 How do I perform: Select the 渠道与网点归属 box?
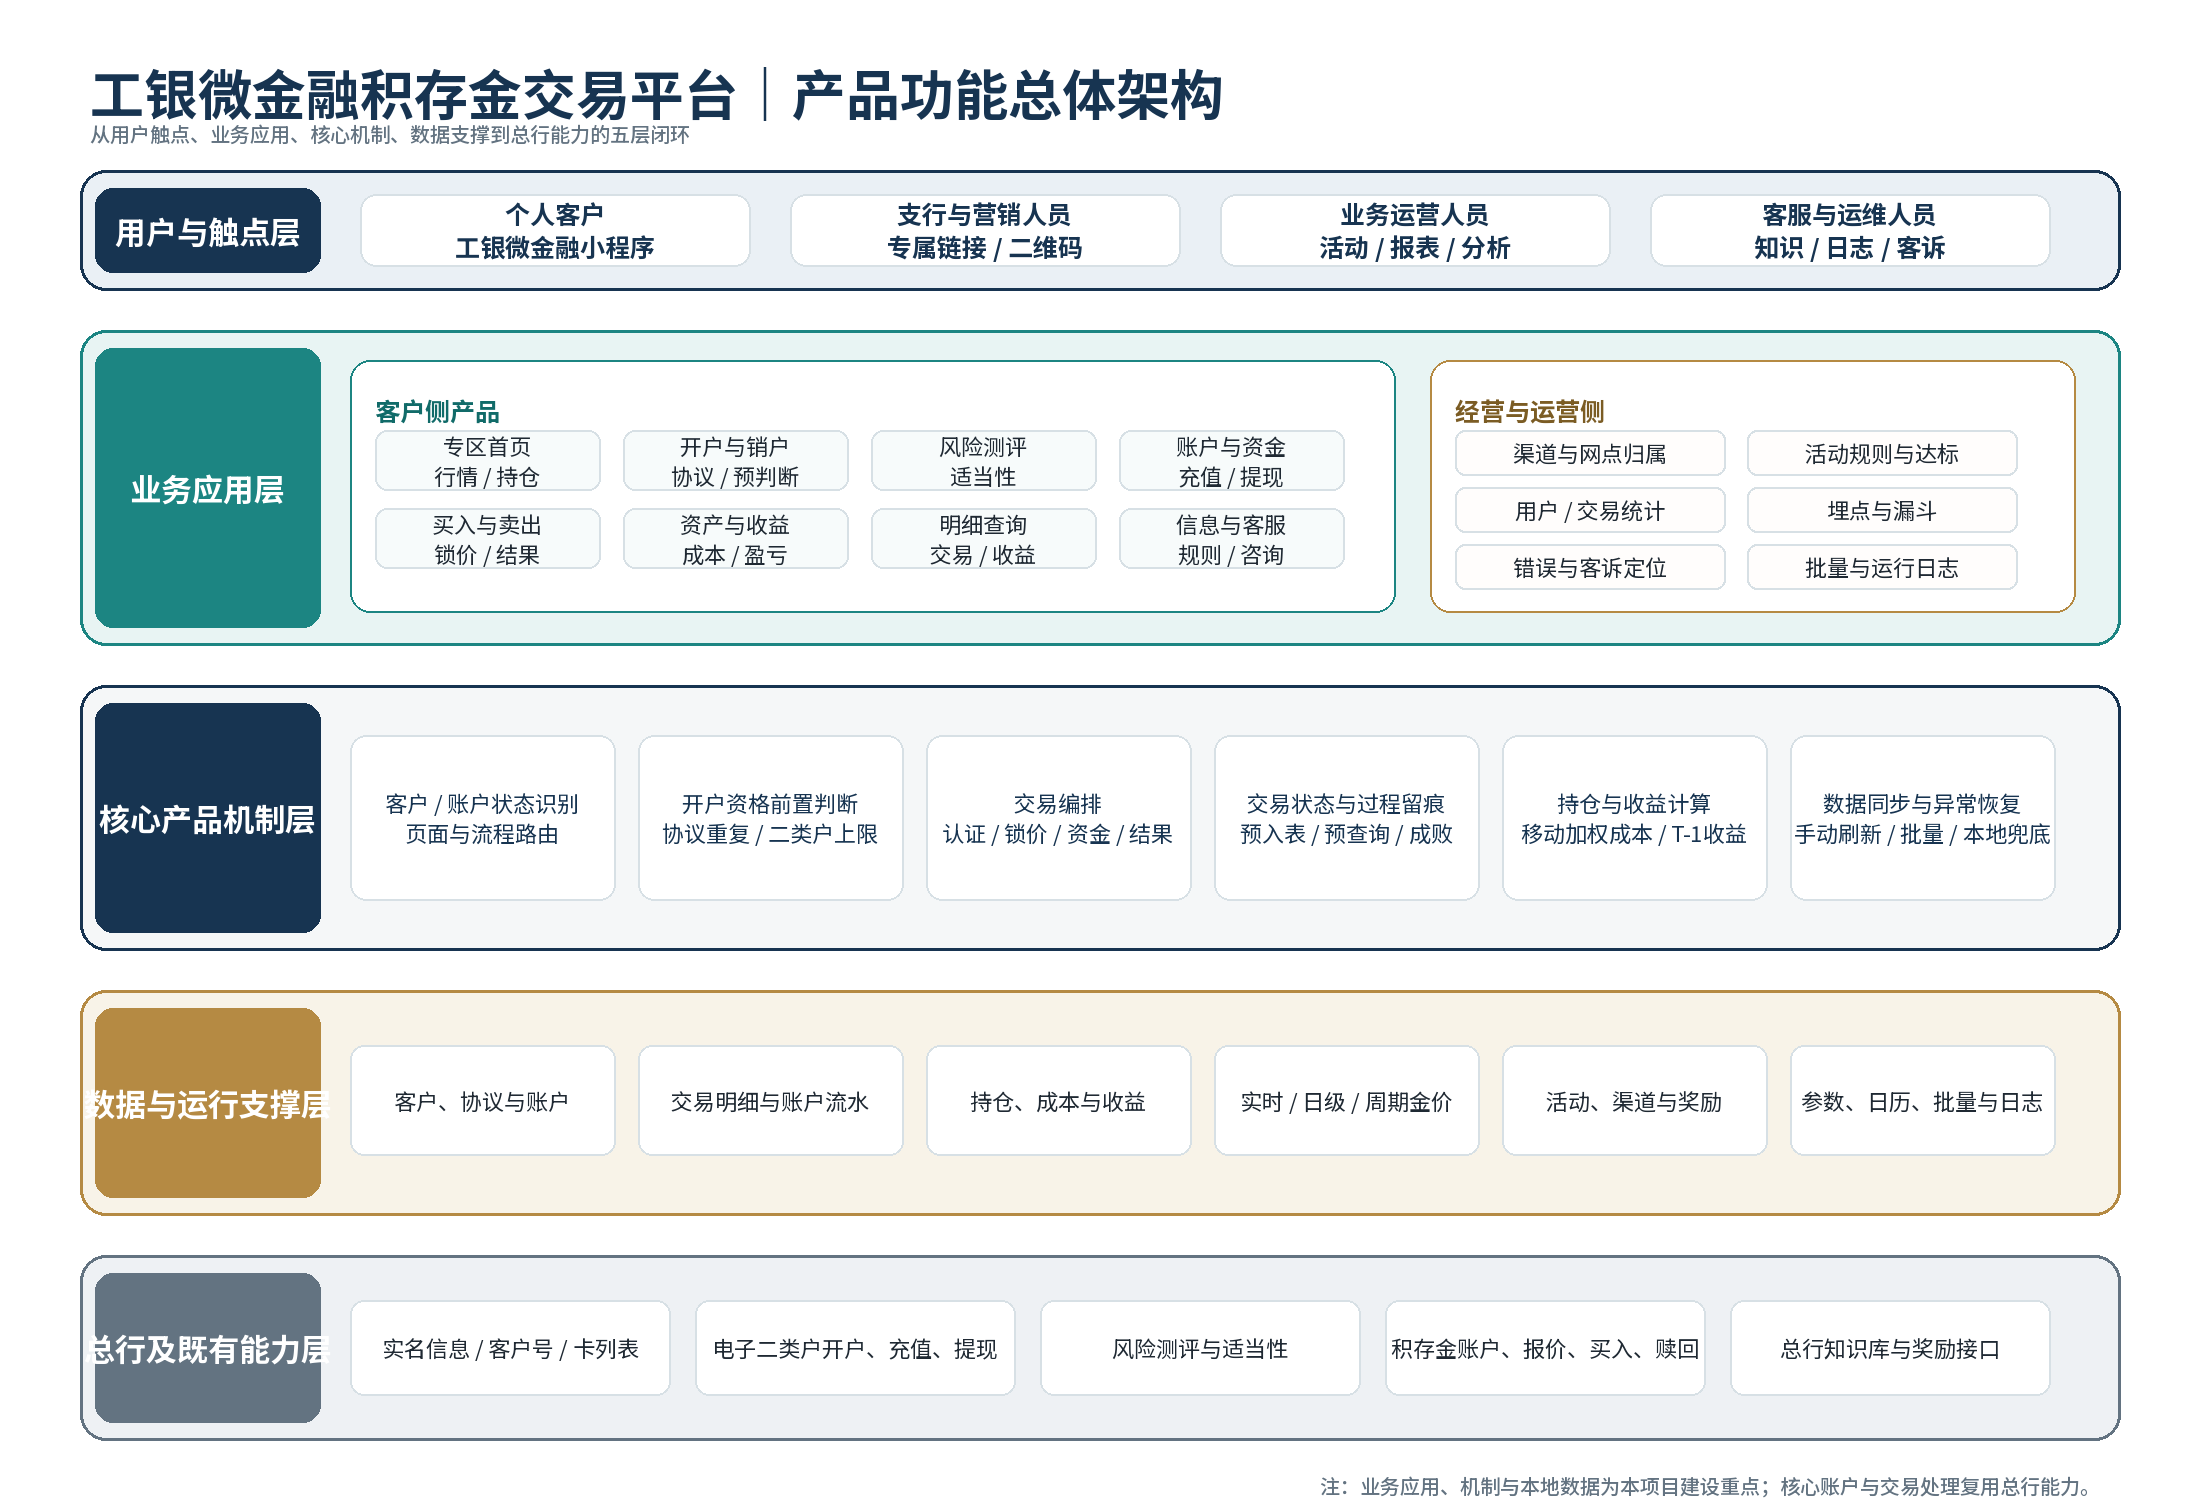point(1590,453)
